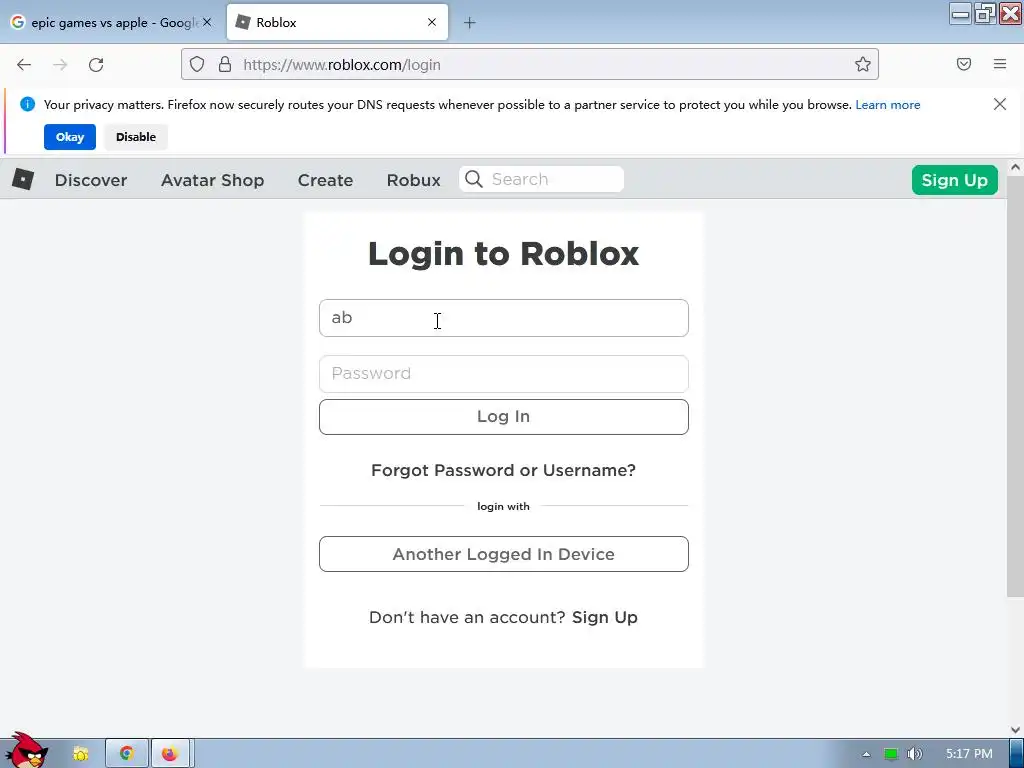Click the Log In button

point(504,417)
